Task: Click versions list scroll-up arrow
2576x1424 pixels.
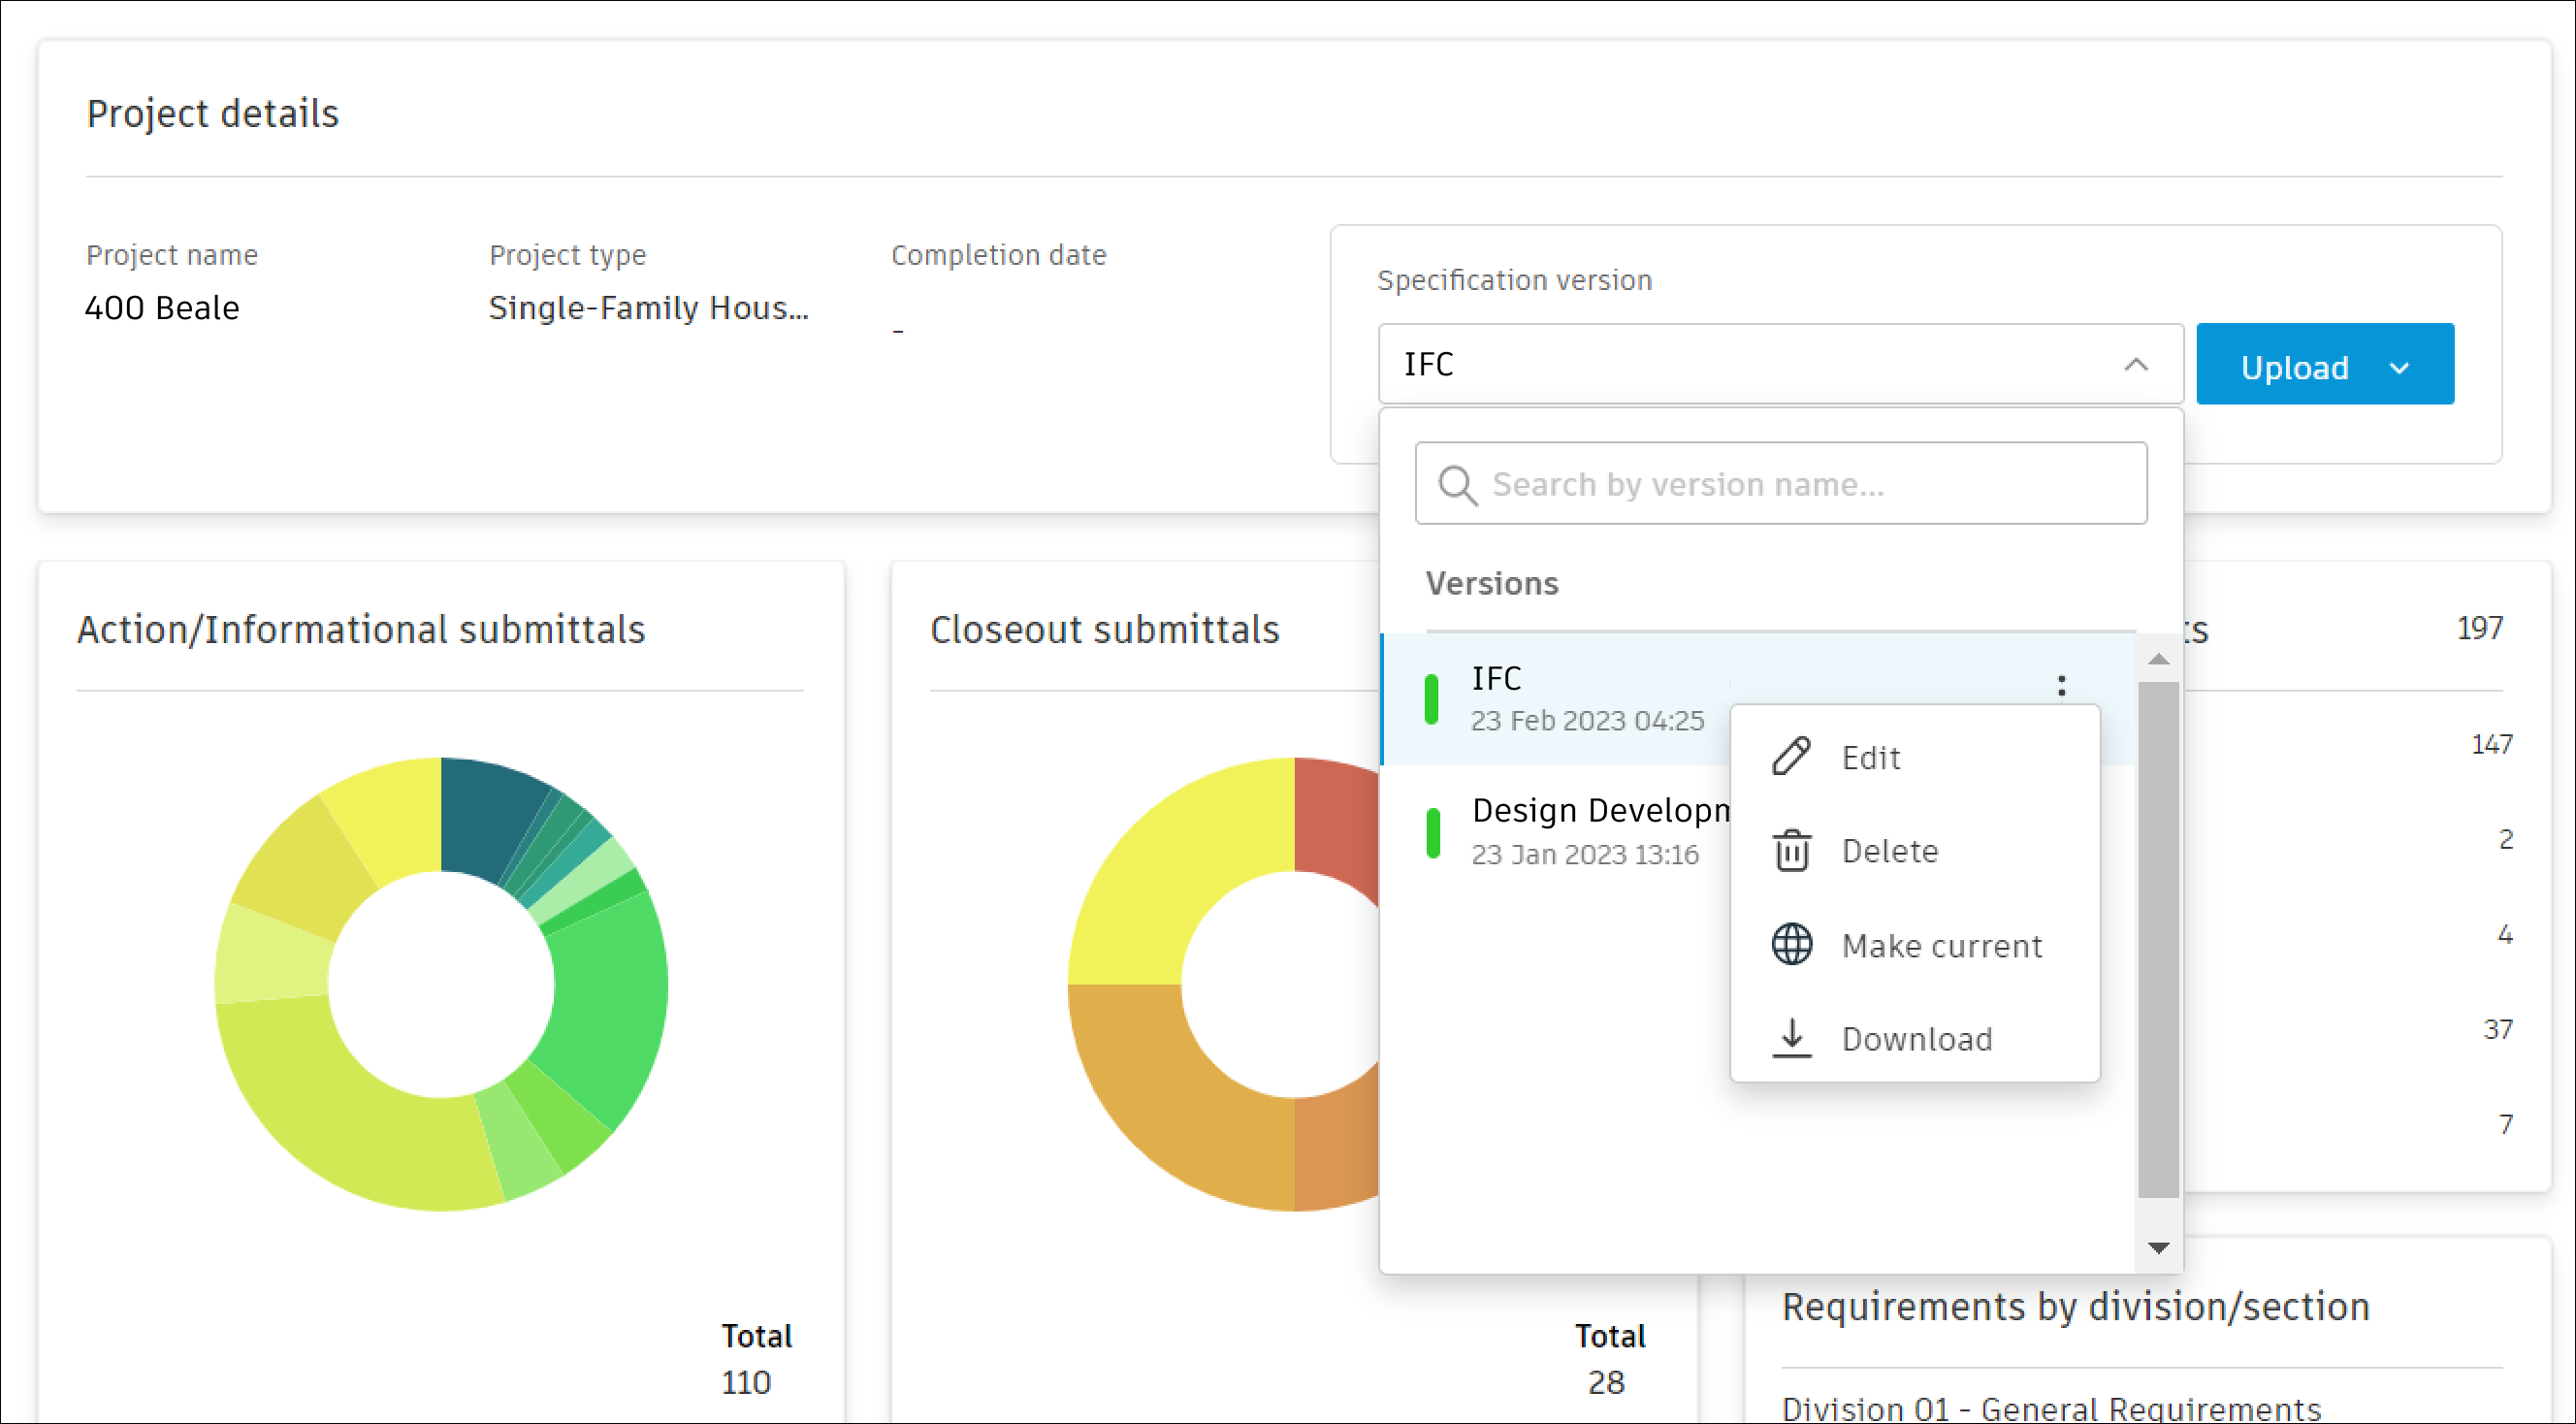Action: pos(2158,659)
